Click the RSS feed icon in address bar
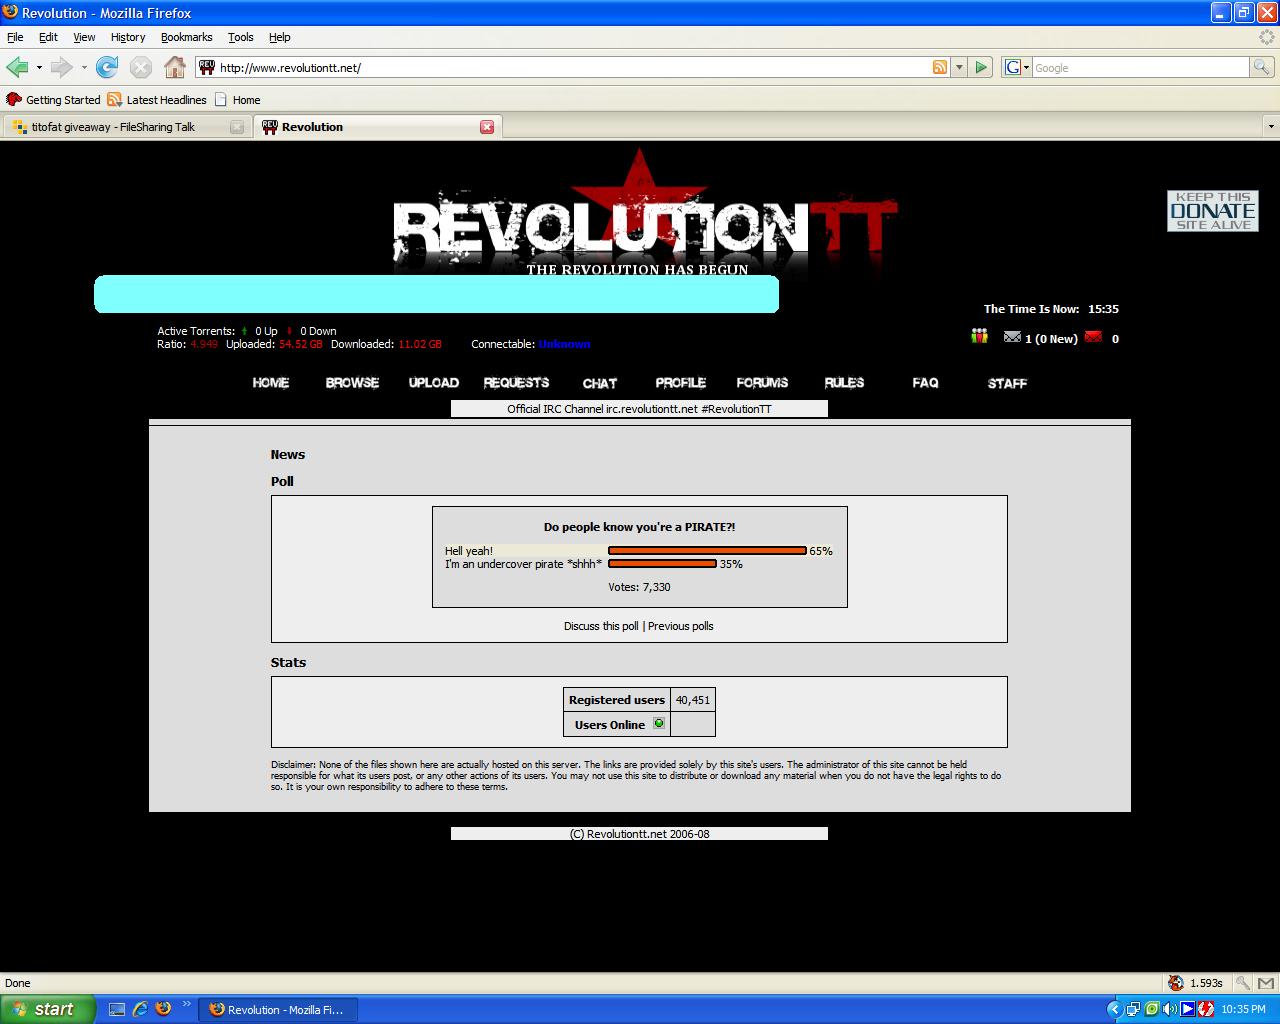This screenshot has width=1280, height=1024. point(940,67)
